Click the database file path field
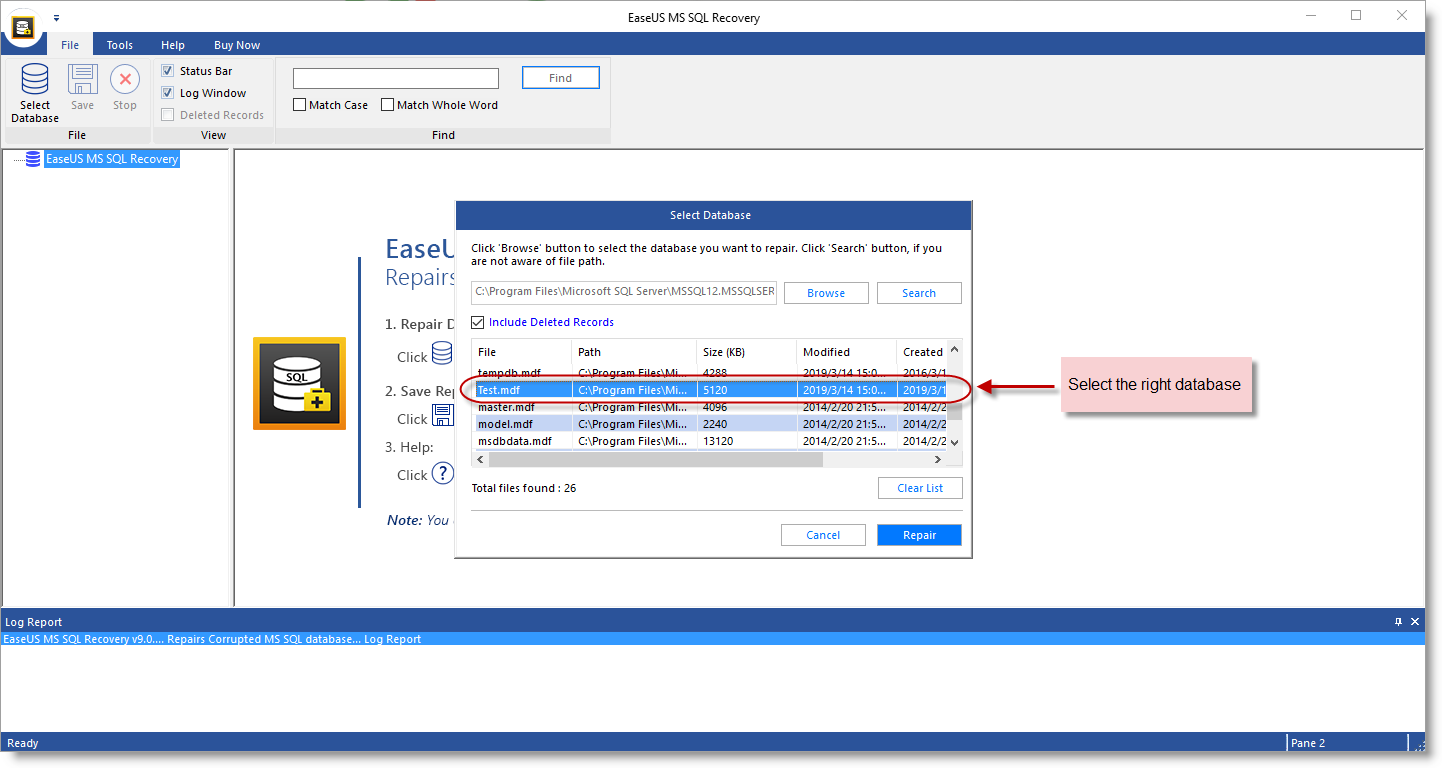The image size is (1442, 768). (x=624, y=293)
